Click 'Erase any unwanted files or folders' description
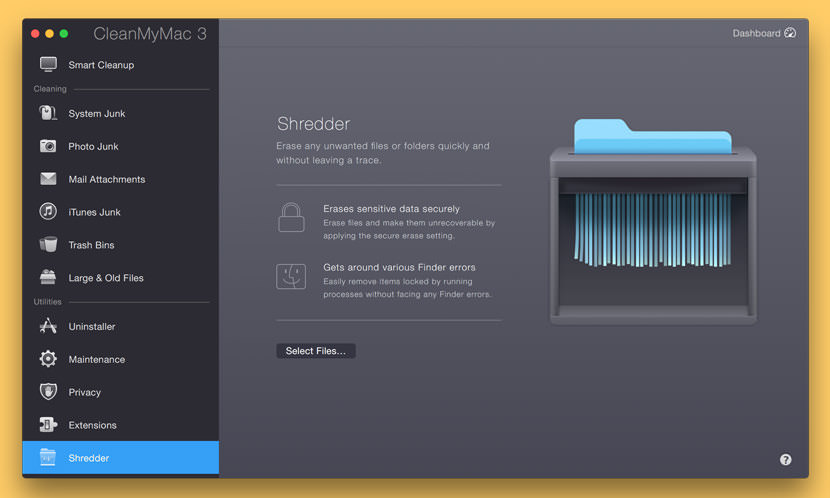Screen dimensions: 830x498 pos(383,152)
